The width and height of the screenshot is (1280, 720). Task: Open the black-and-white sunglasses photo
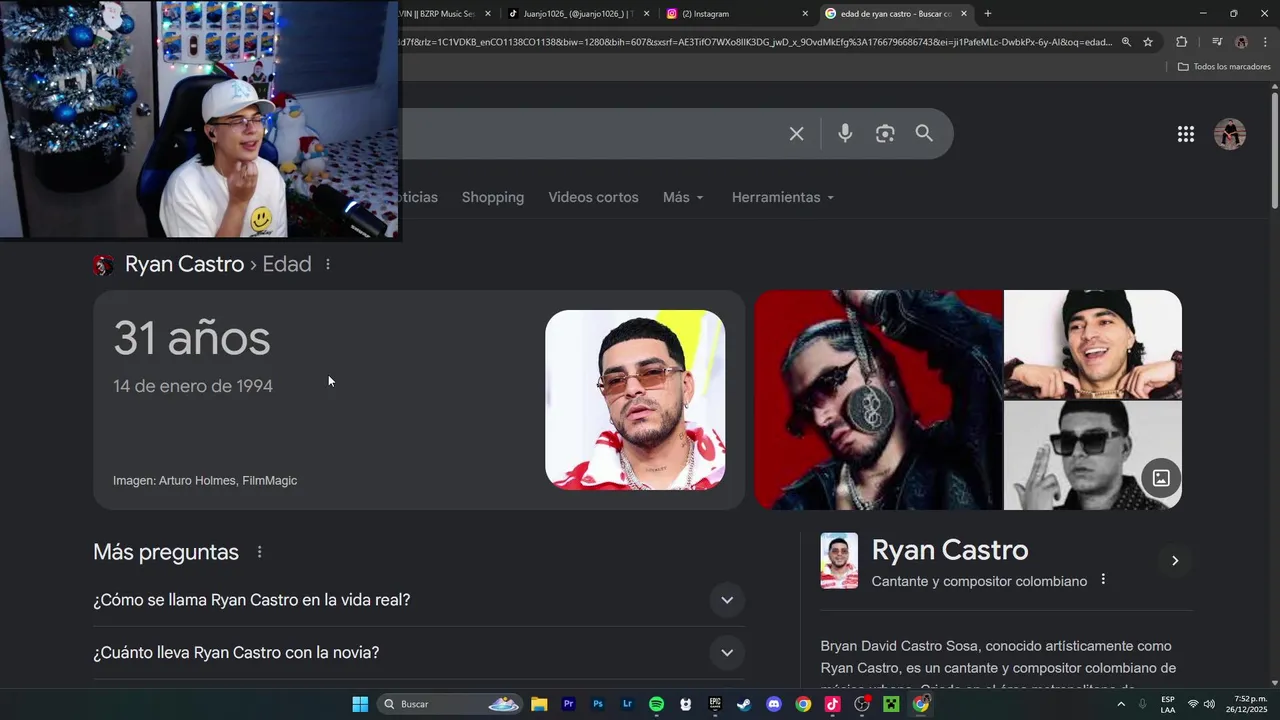[1093, 456]
